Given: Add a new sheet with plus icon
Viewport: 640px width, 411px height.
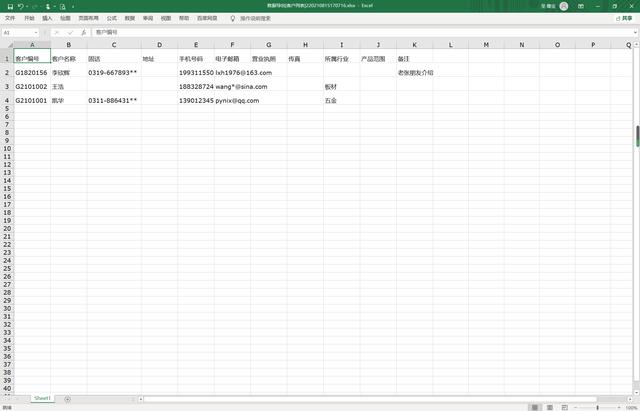Looking at the screenshot, I should [67, 399].
